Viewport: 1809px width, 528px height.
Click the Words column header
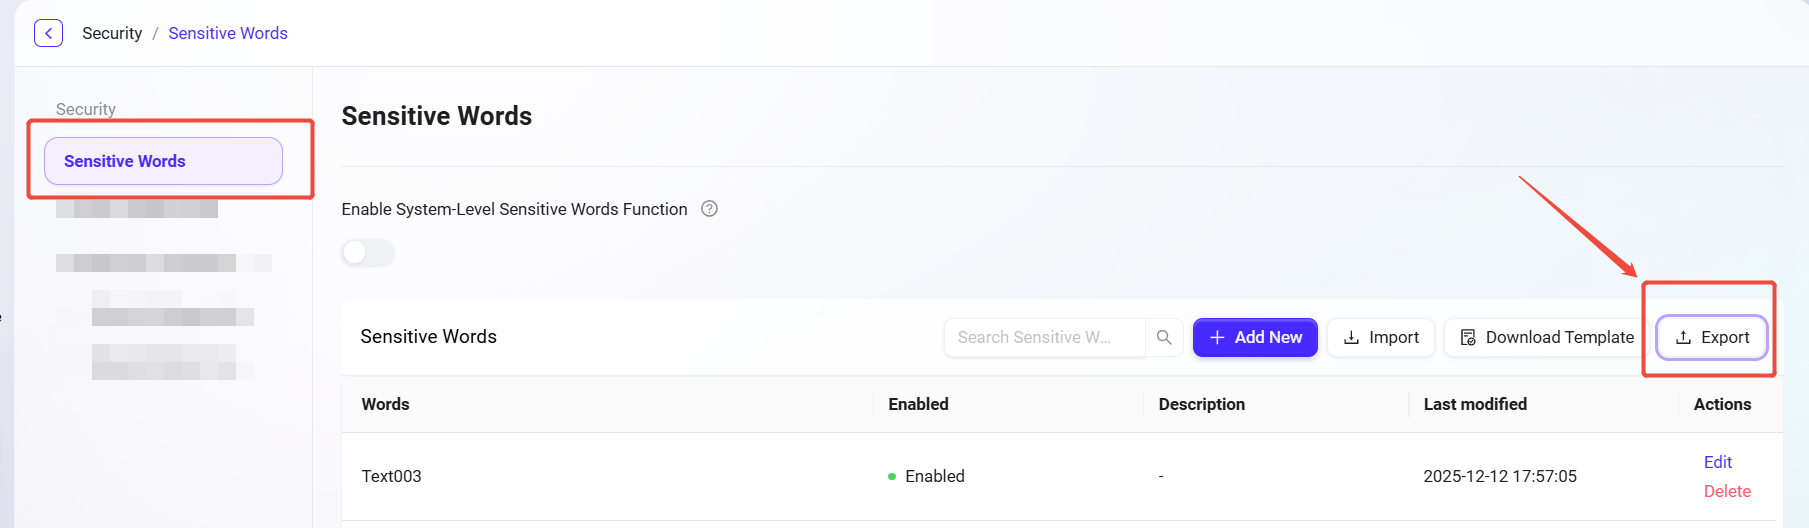[x=385, y=404]
